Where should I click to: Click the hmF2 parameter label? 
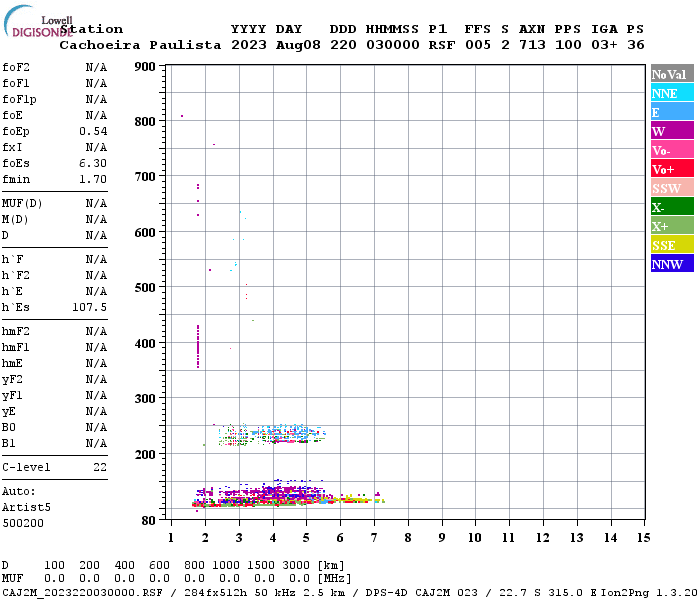click(x=16, y=332)
